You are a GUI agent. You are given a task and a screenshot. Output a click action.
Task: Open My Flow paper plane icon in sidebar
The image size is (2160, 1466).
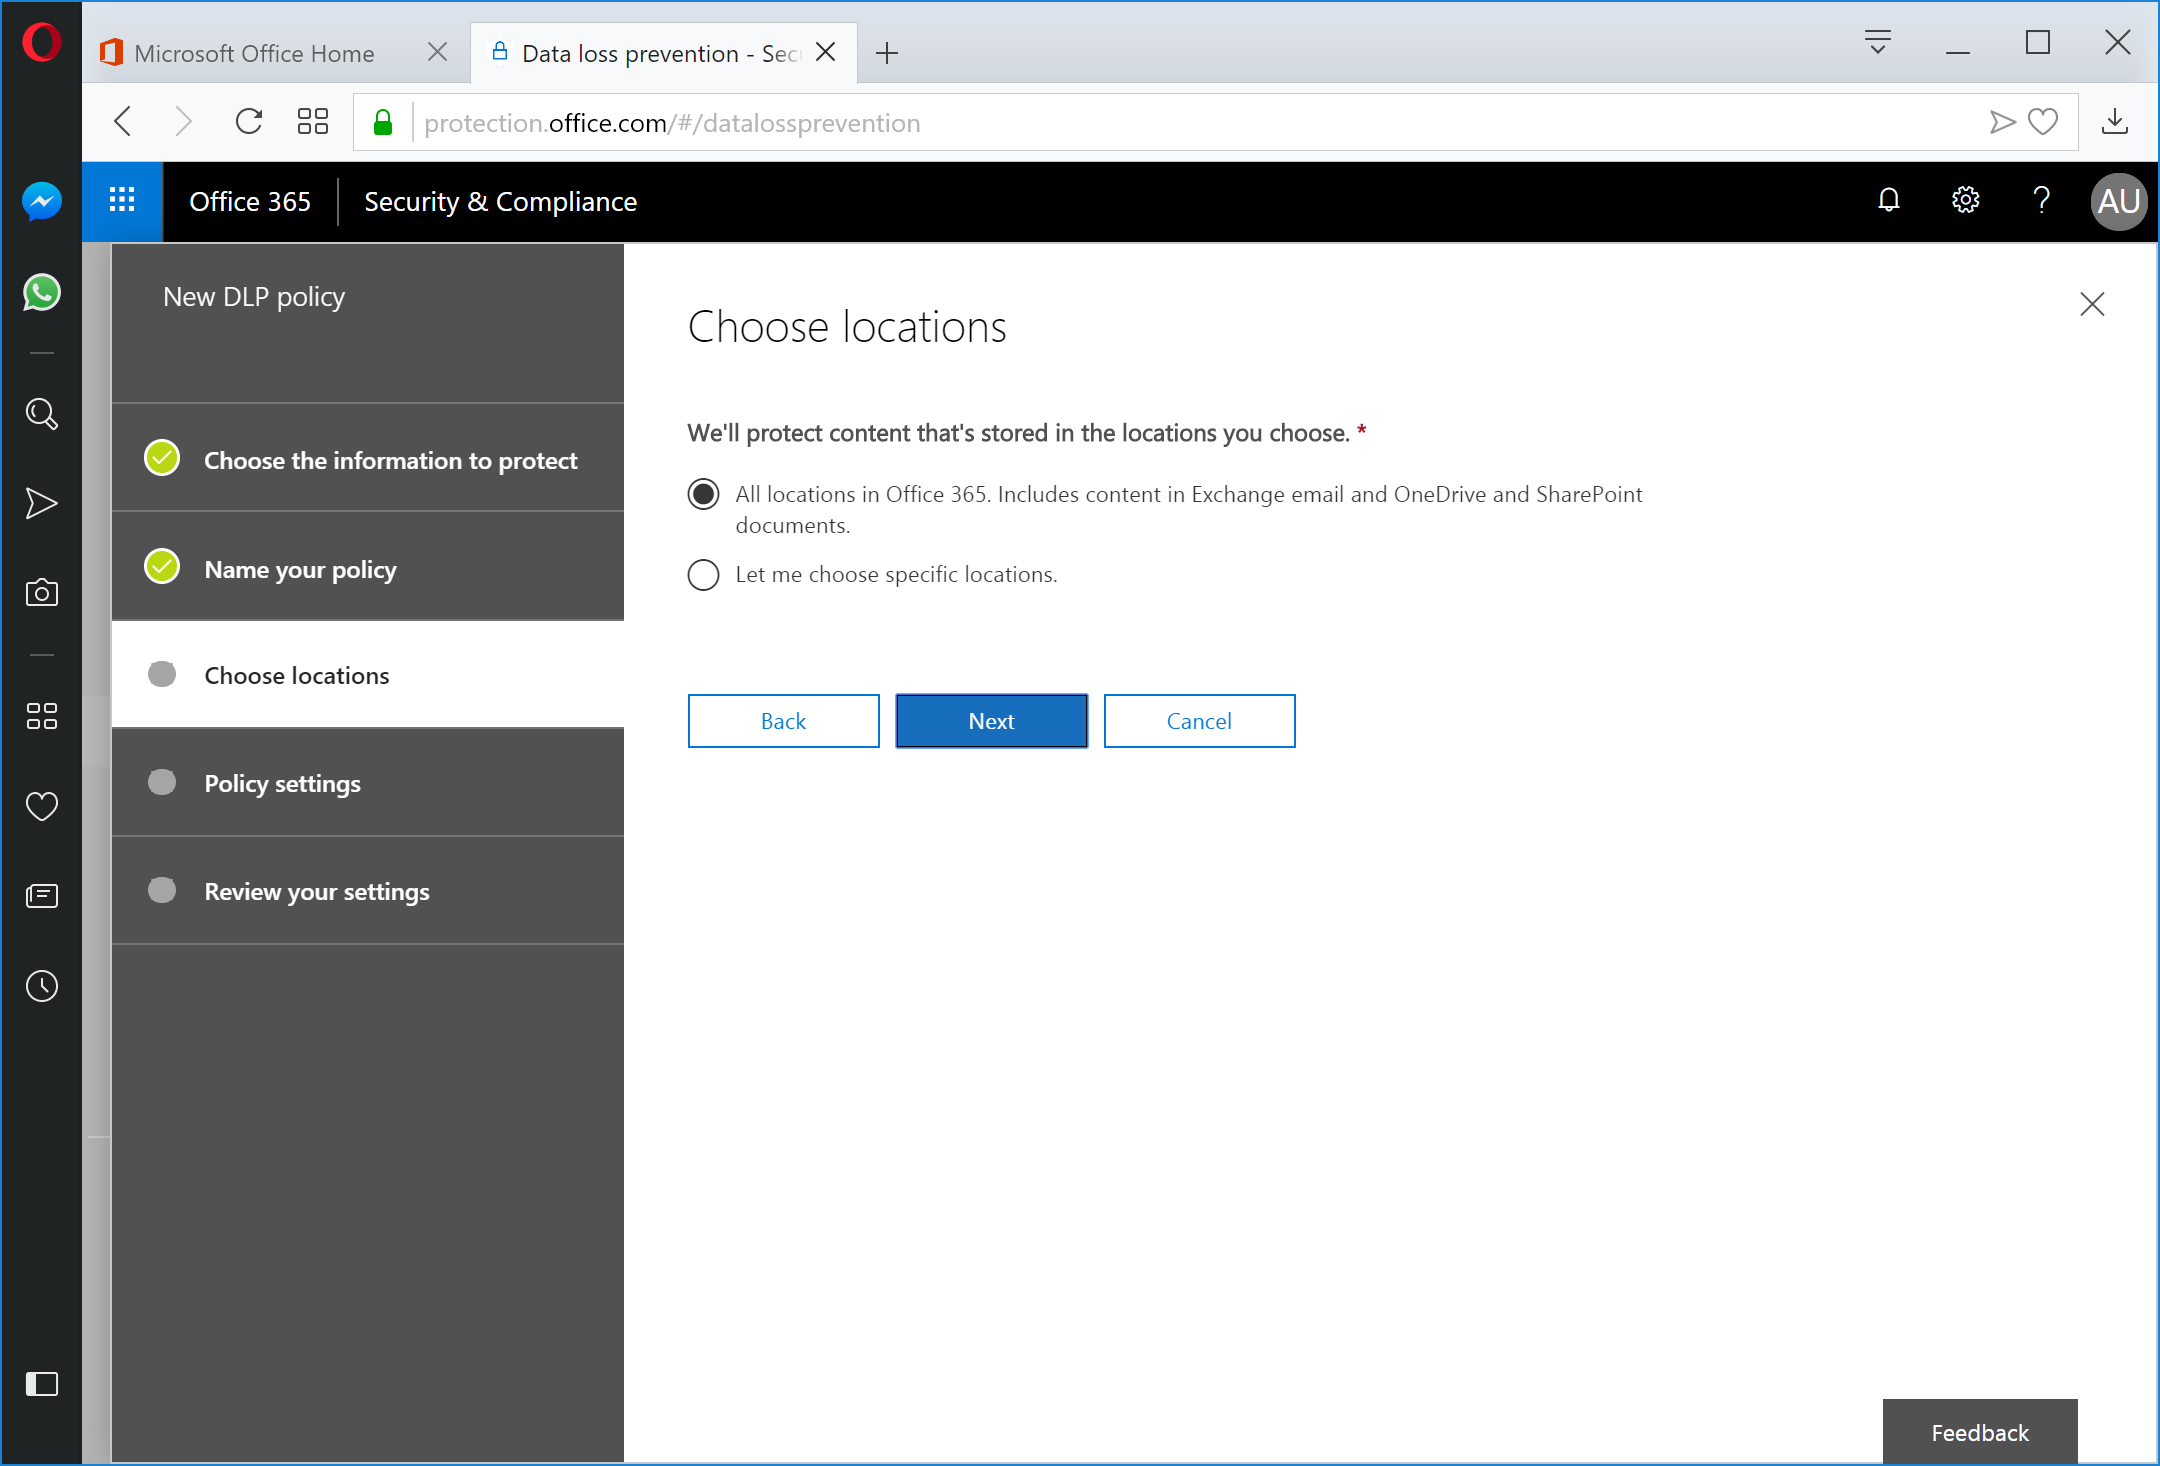pos(41,503)
